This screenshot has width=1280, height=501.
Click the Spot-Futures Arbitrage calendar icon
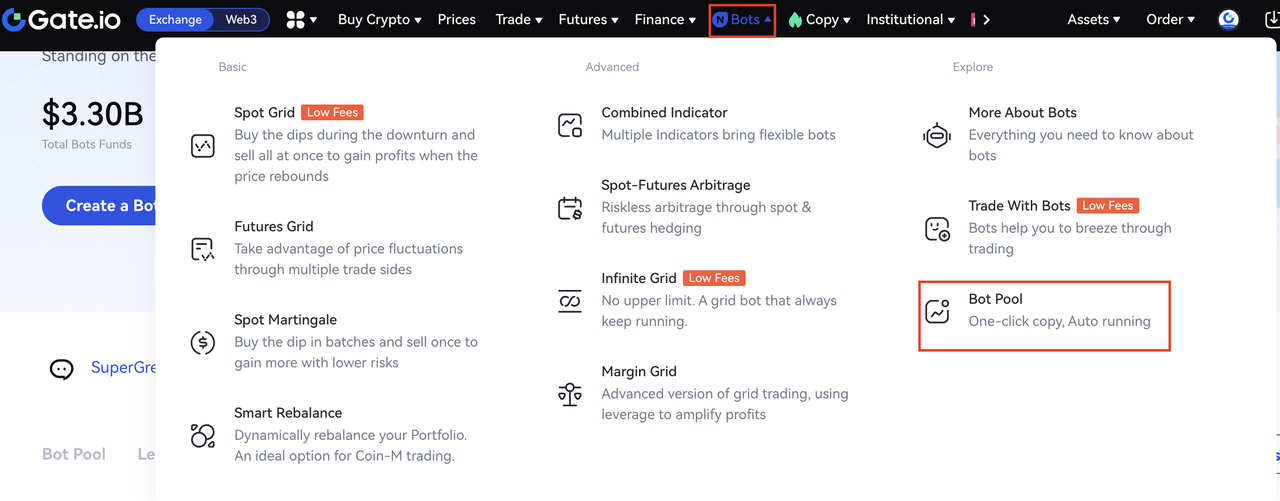[570, 208]
